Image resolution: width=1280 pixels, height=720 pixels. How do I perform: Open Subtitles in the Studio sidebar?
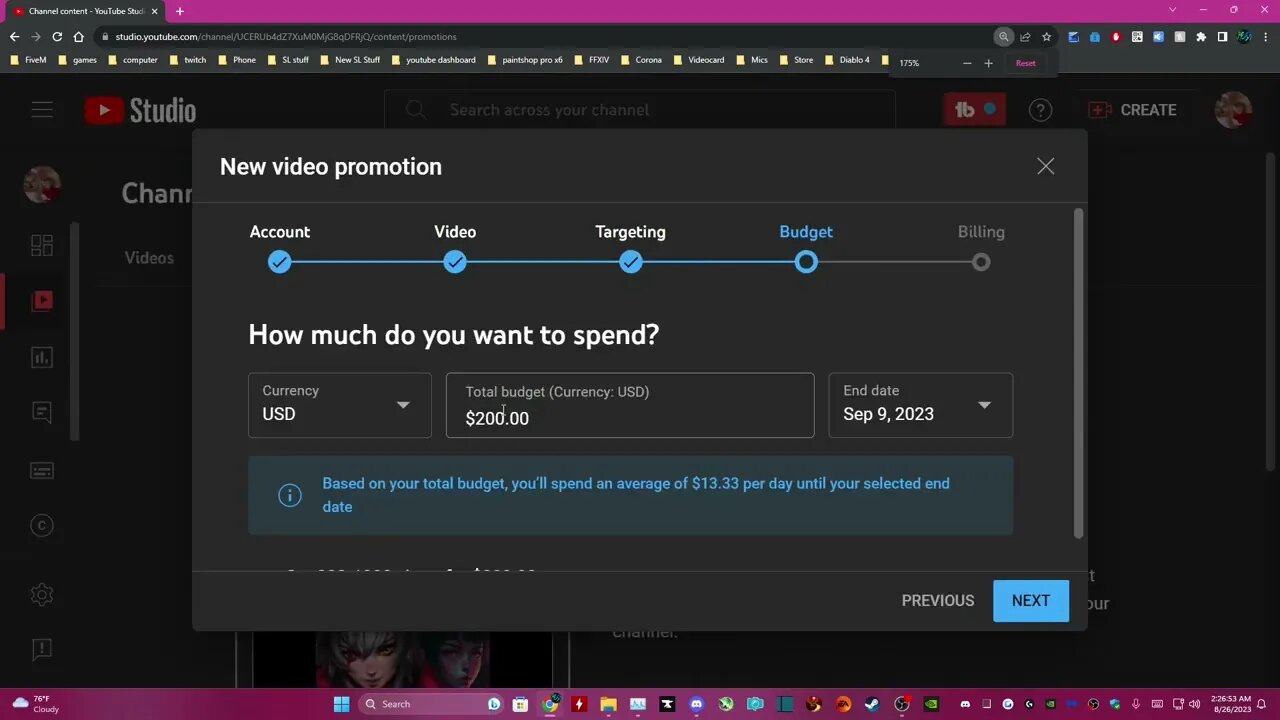click(42, 470)
